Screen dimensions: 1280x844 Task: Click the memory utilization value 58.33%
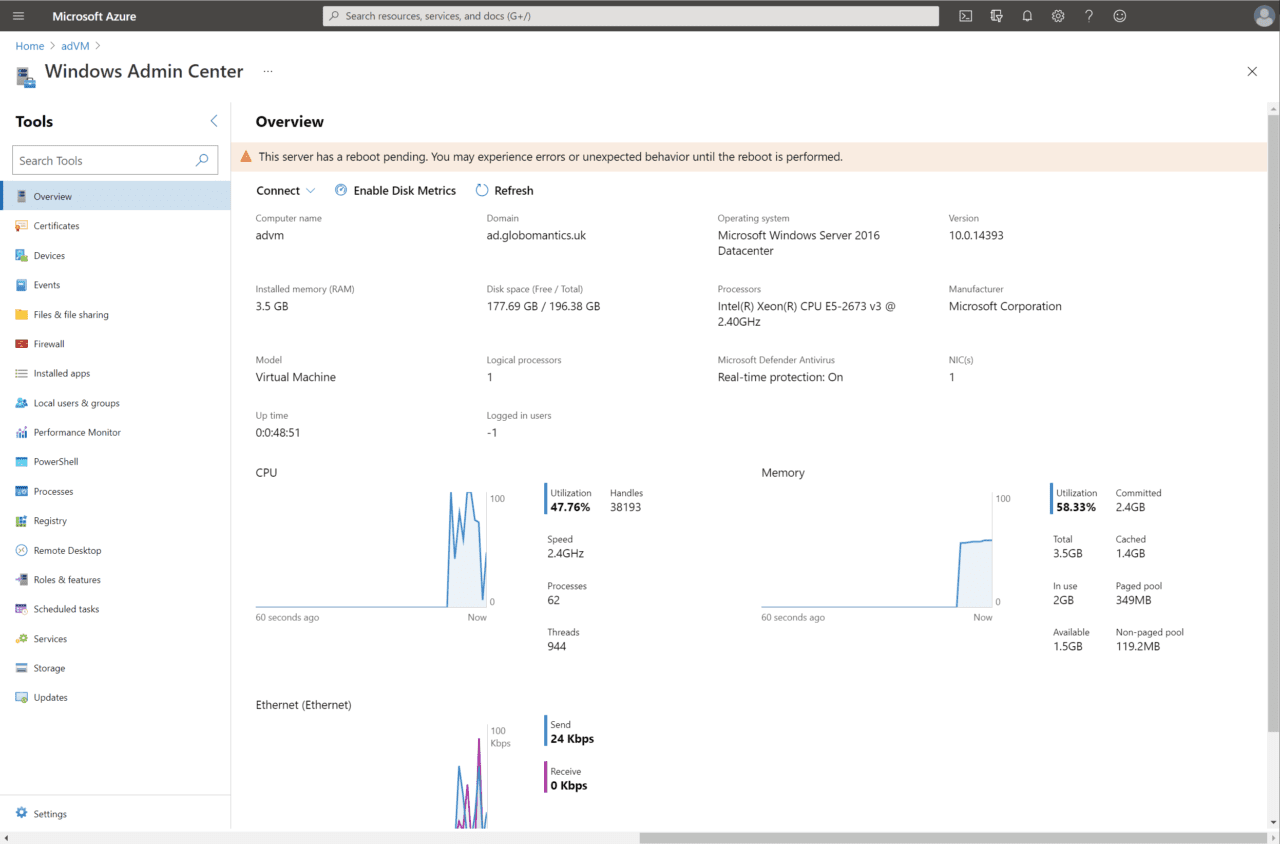(1076, 507)
